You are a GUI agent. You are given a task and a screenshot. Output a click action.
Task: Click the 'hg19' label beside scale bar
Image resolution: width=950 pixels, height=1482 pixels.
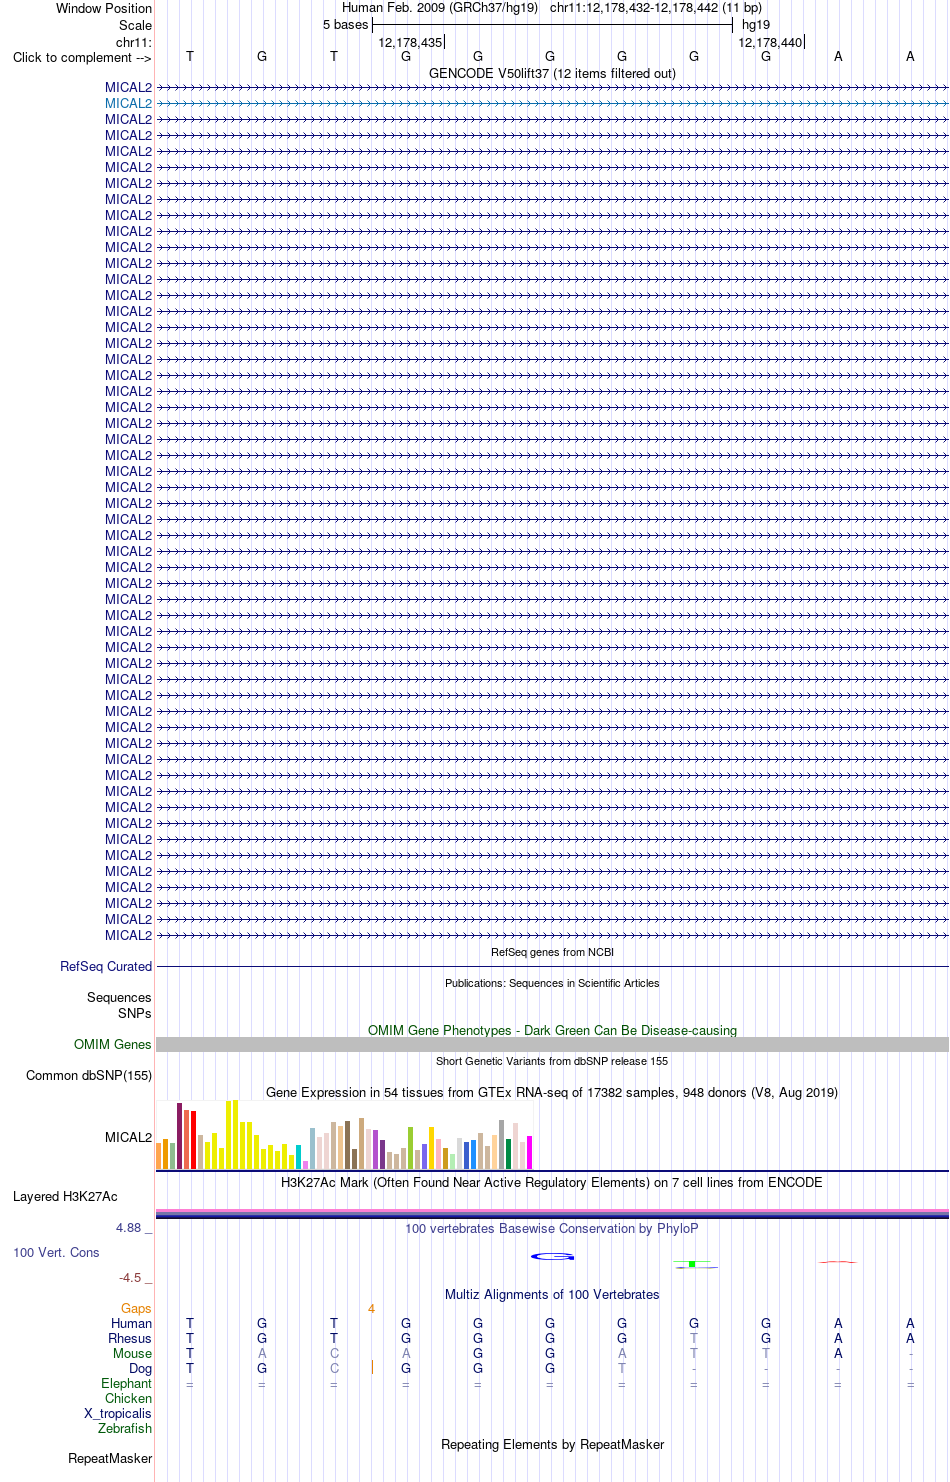pyautogui.click(x=756, y=24)
